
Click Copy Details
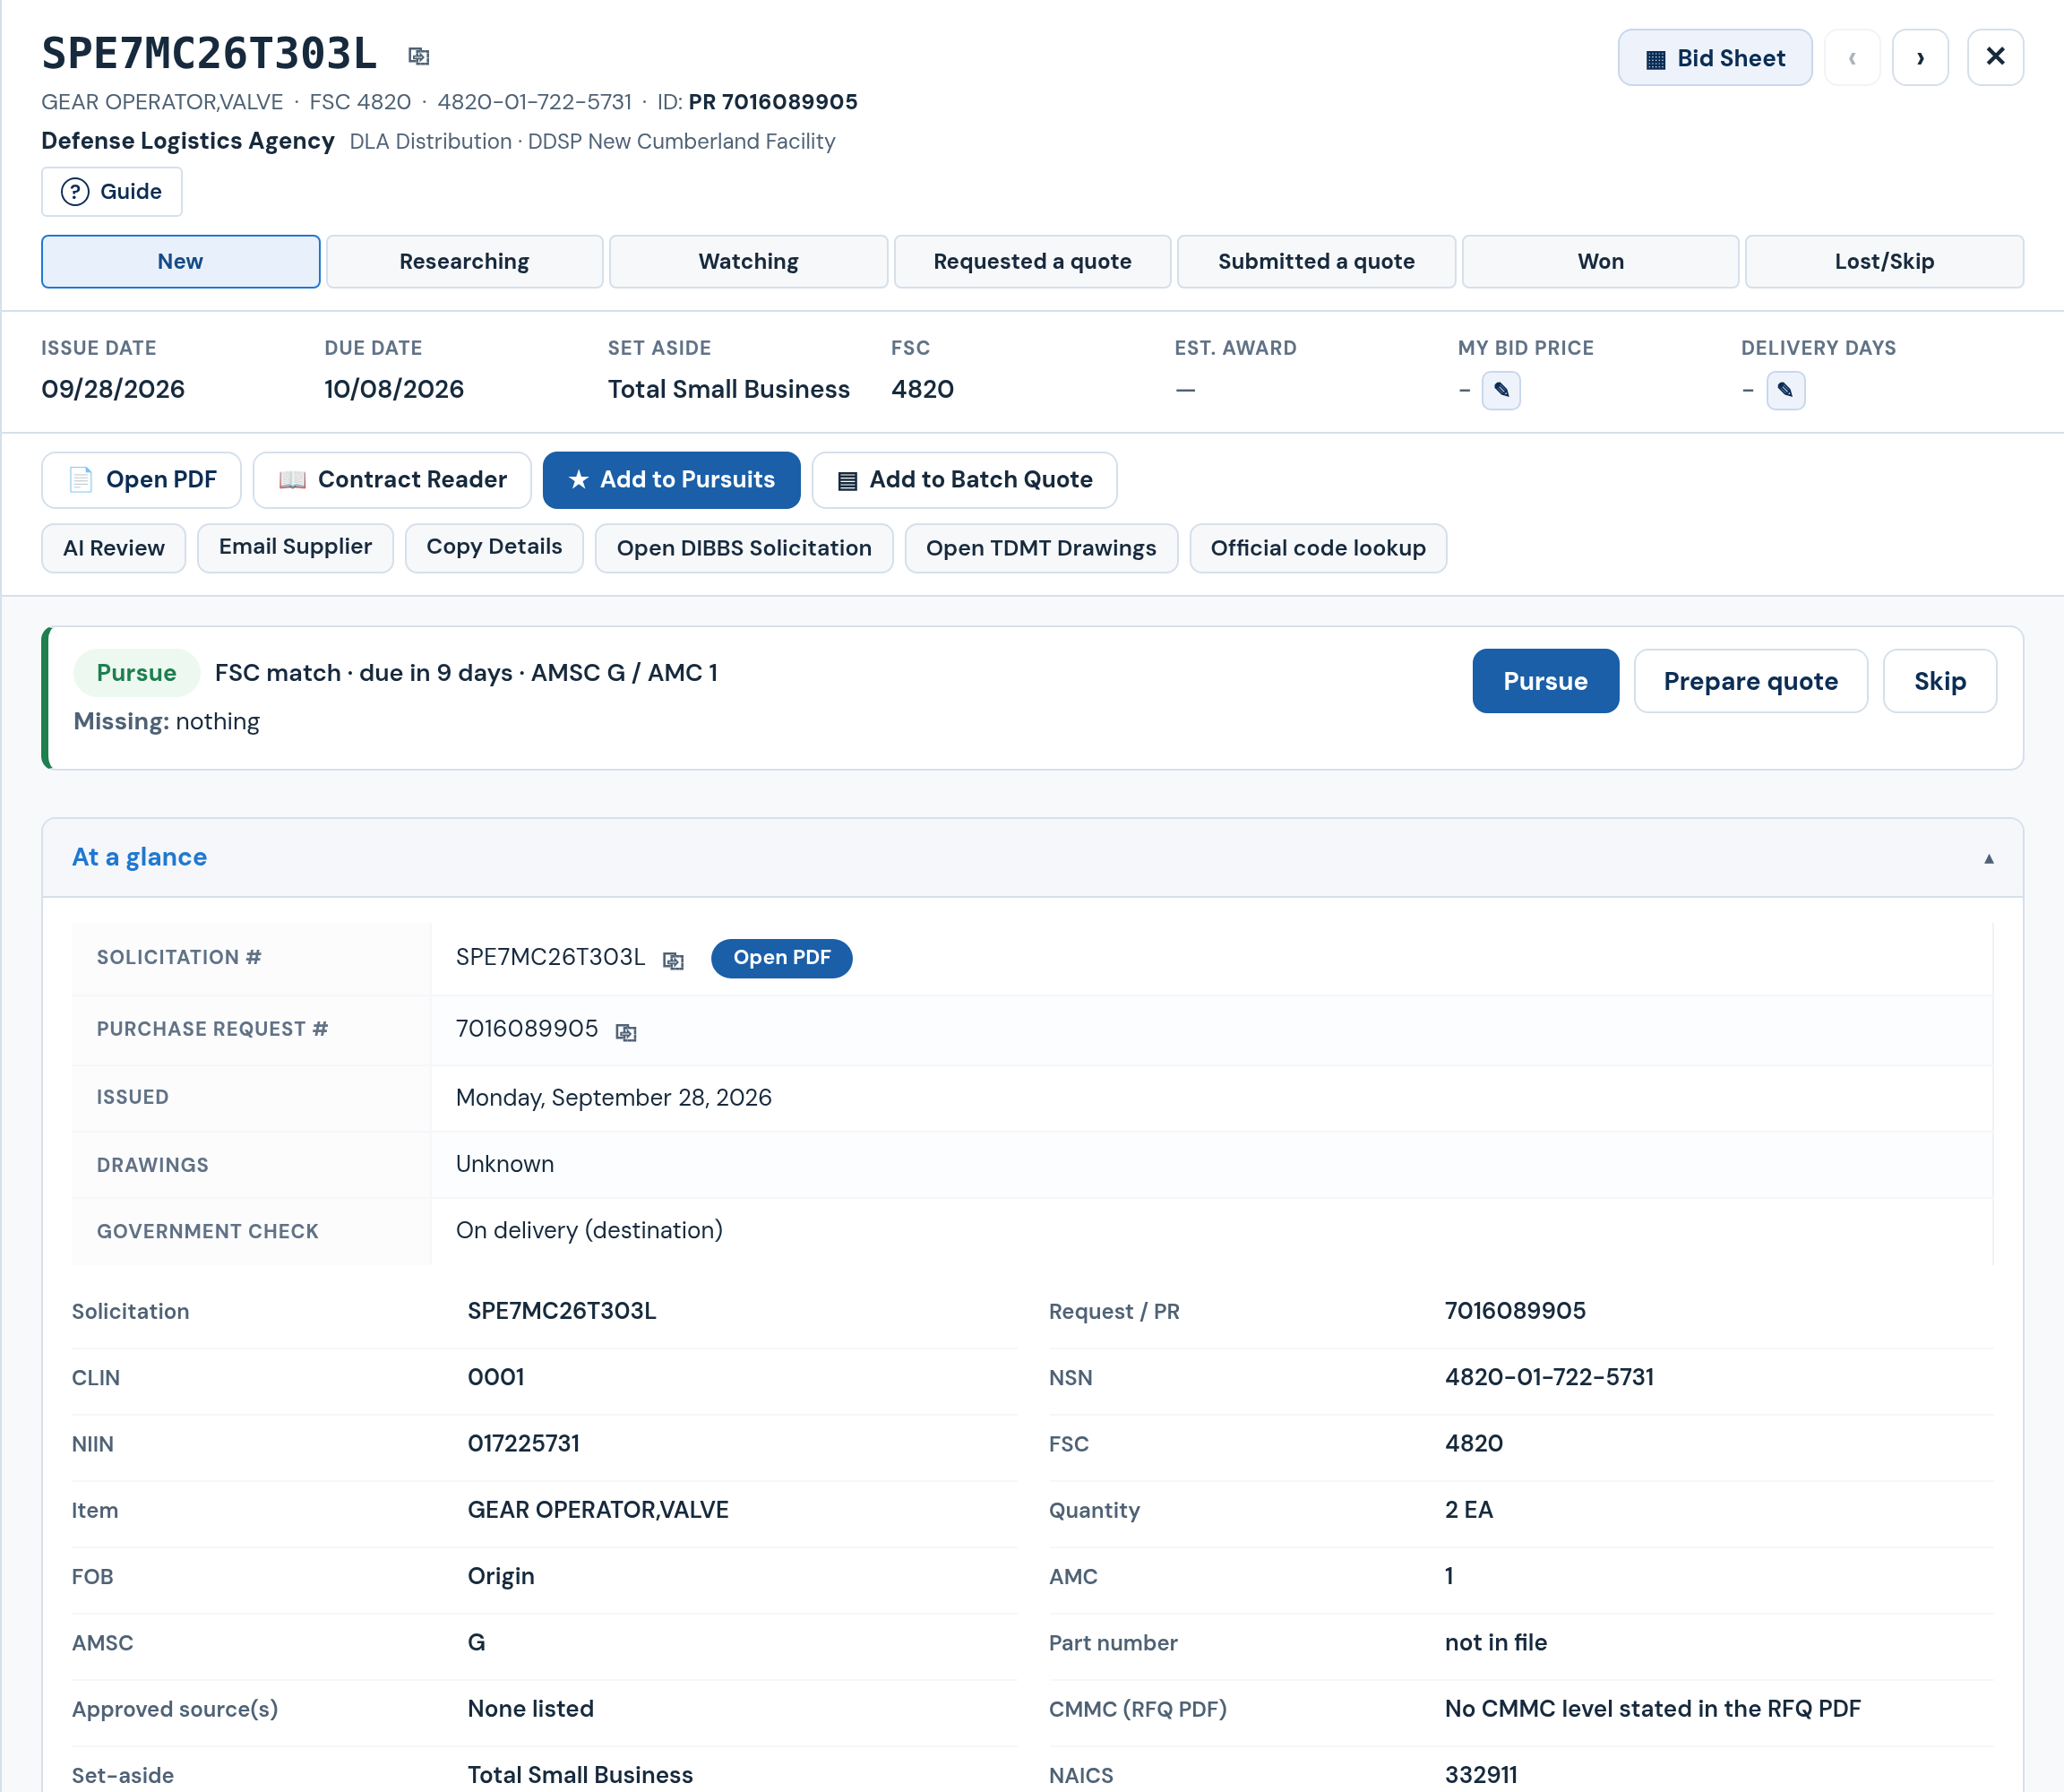(x=494, y=548)
